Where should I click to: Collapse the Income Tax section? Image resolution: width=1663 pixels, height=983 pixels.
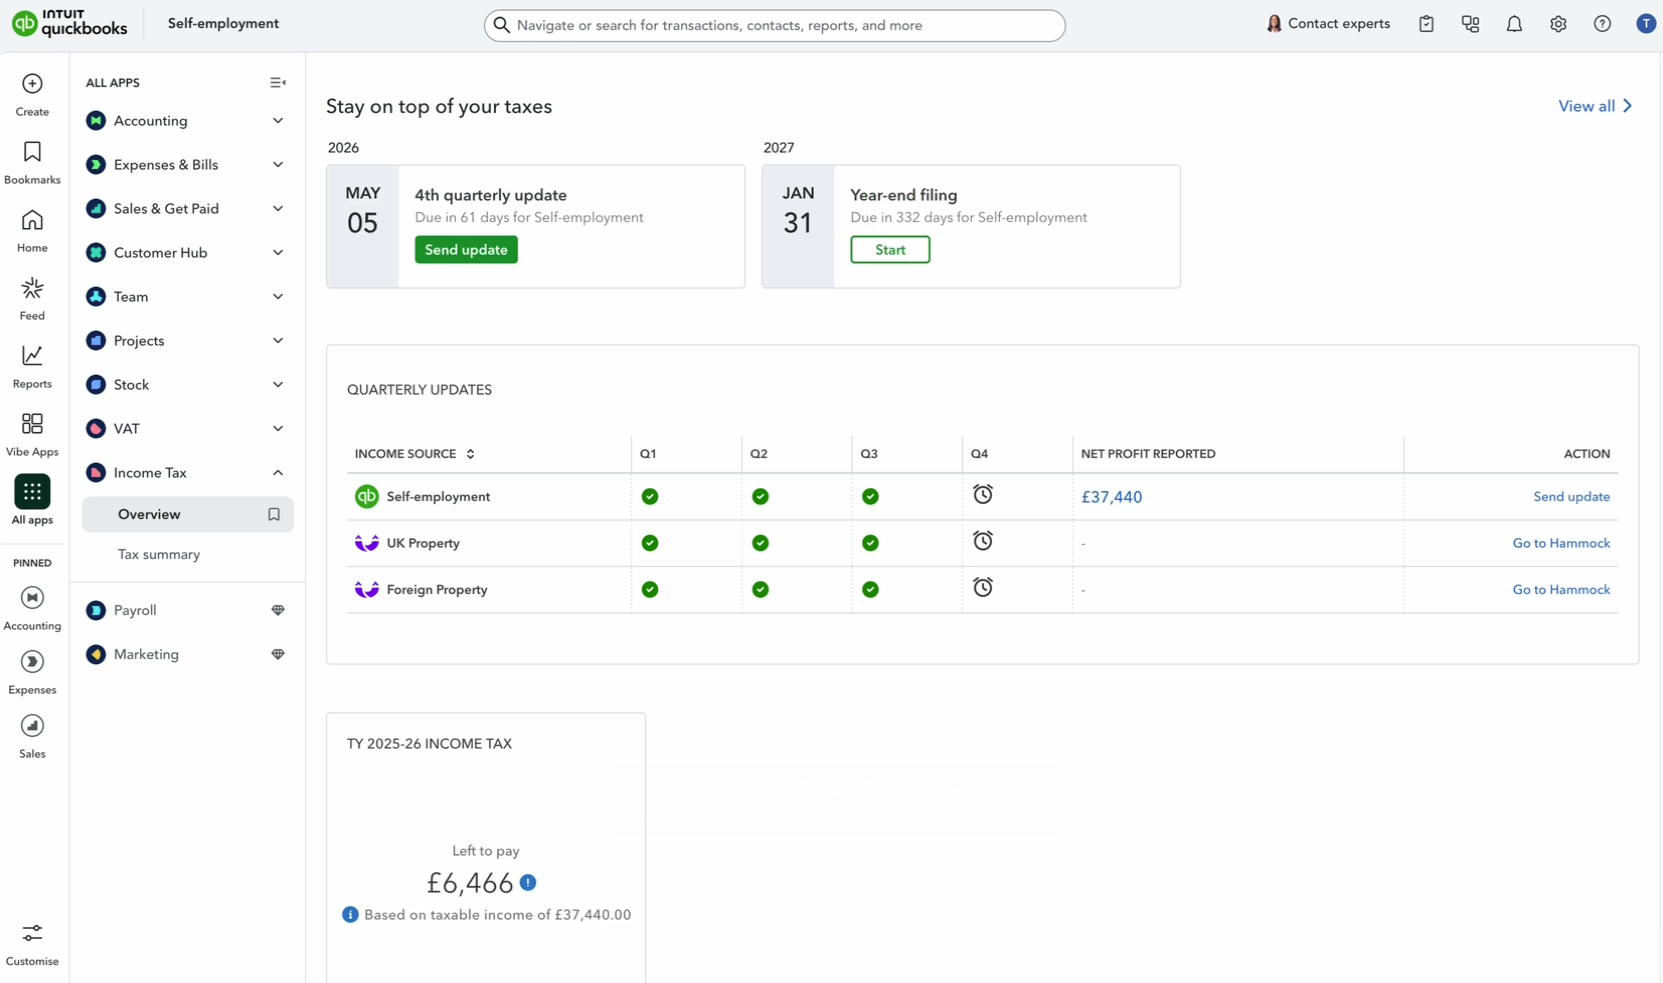[x=277, y=473]
